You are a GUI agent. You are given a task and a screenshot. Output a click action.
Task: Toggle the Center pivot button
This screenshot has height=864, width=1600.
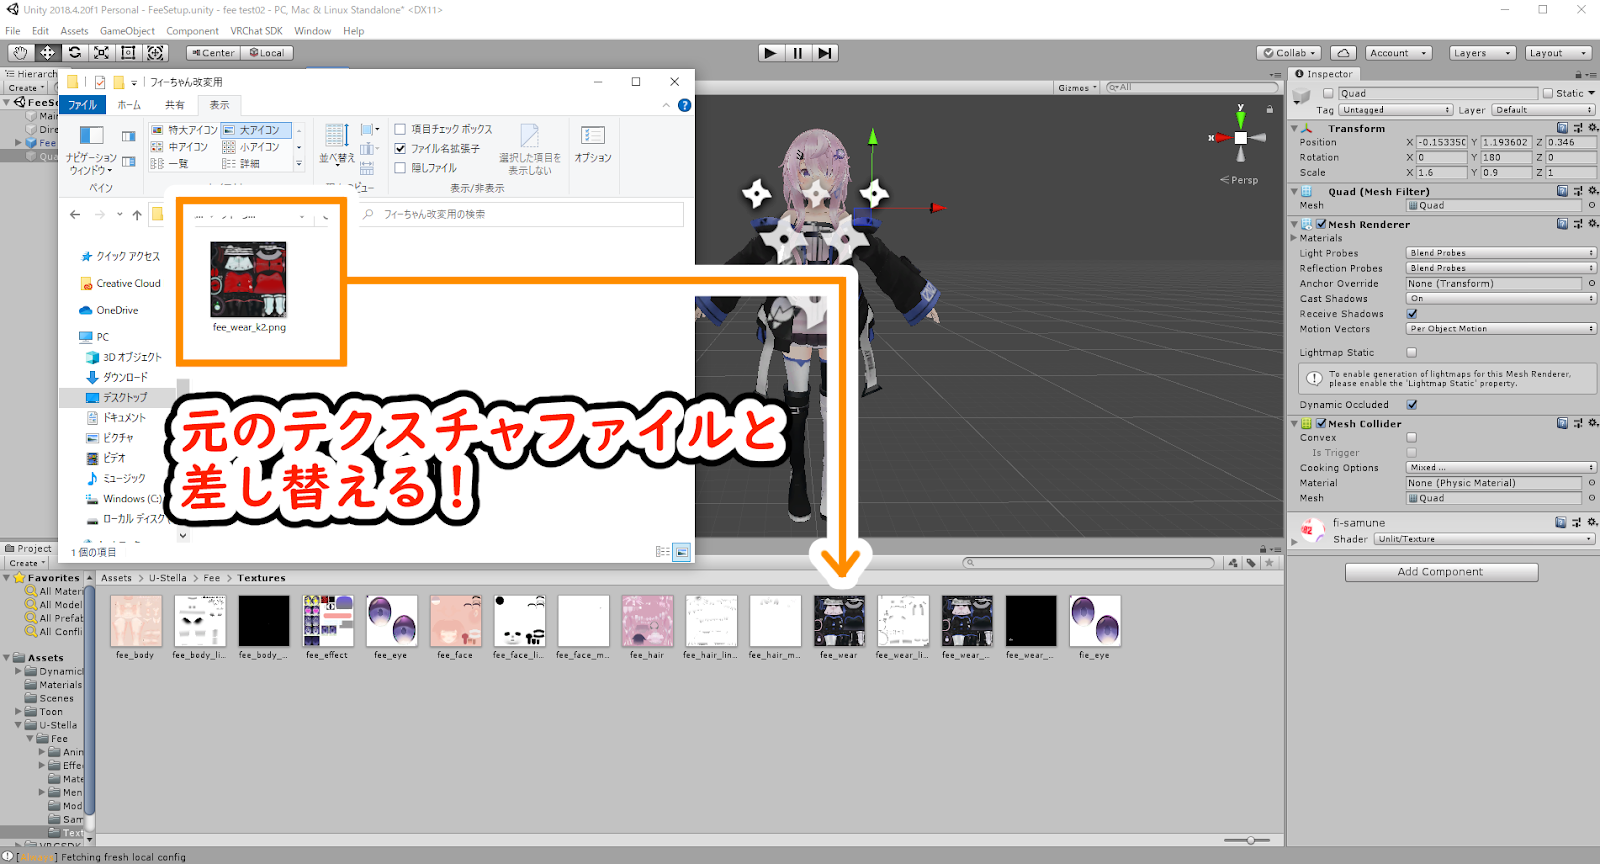click(213, 53)
